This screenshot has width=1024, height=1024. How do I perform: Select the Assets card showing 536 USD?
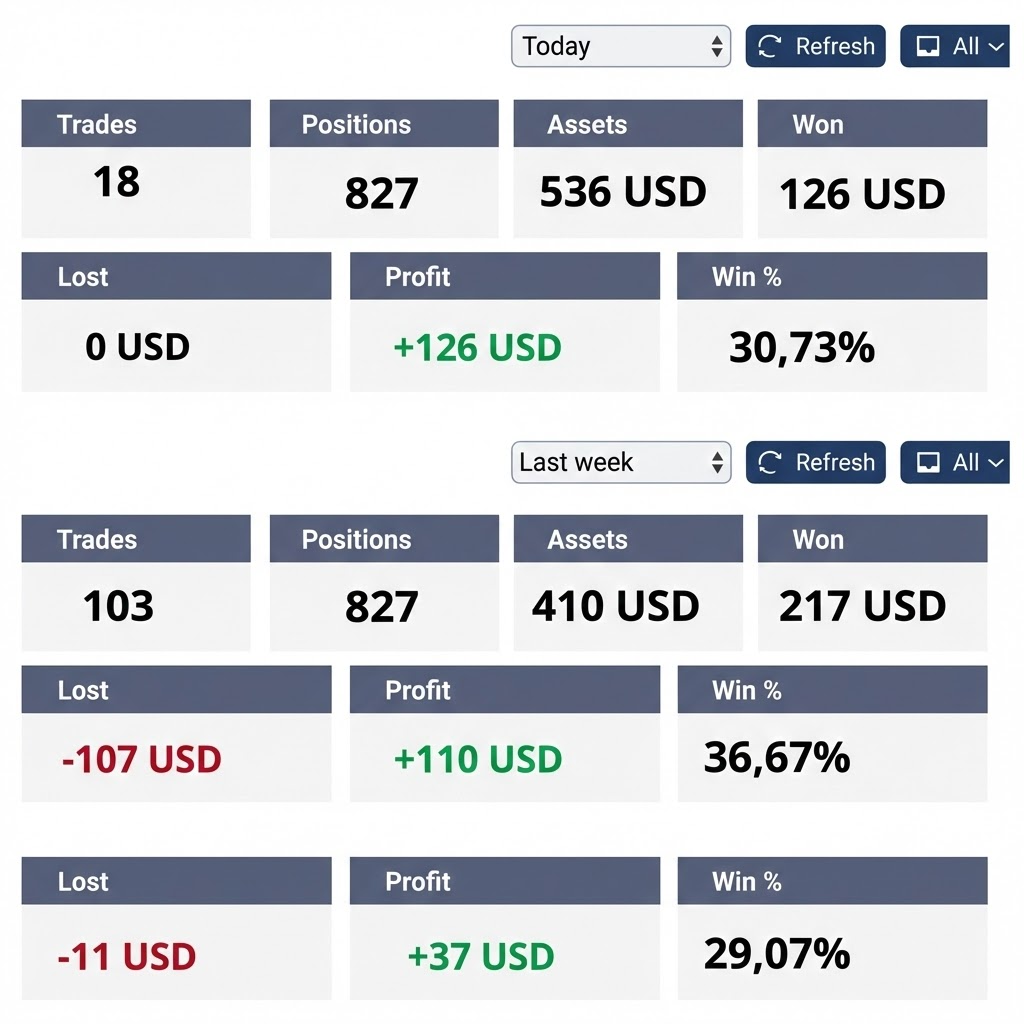click(x=627, y=168)
